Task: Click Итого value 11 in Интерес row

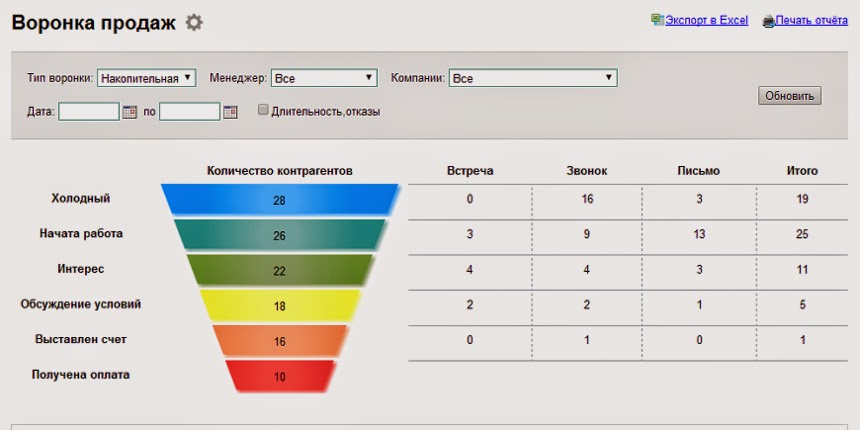Action: pyautogui.click(x=802, y=270)
